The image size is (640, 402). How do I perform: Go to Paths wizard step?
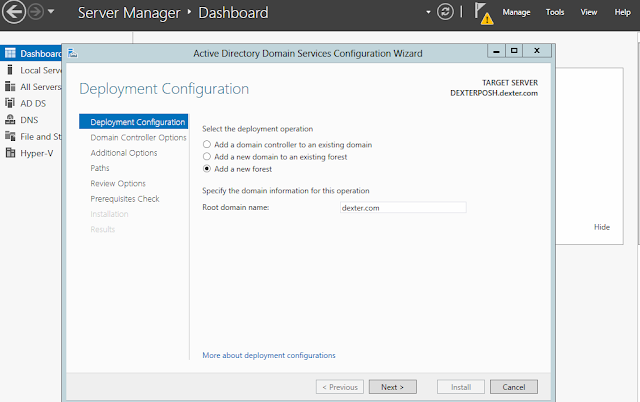pyautogui.click(x=100, y=168)
